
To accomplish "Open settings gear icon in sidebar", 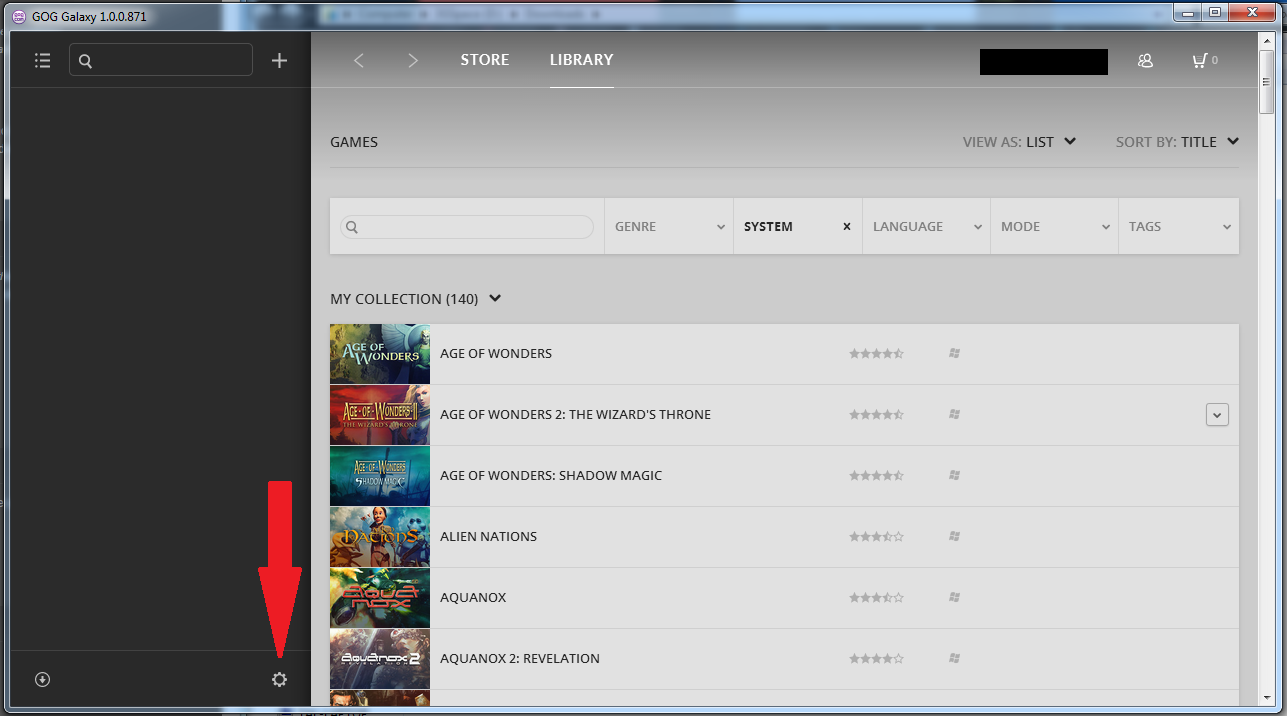I will 279,680.
